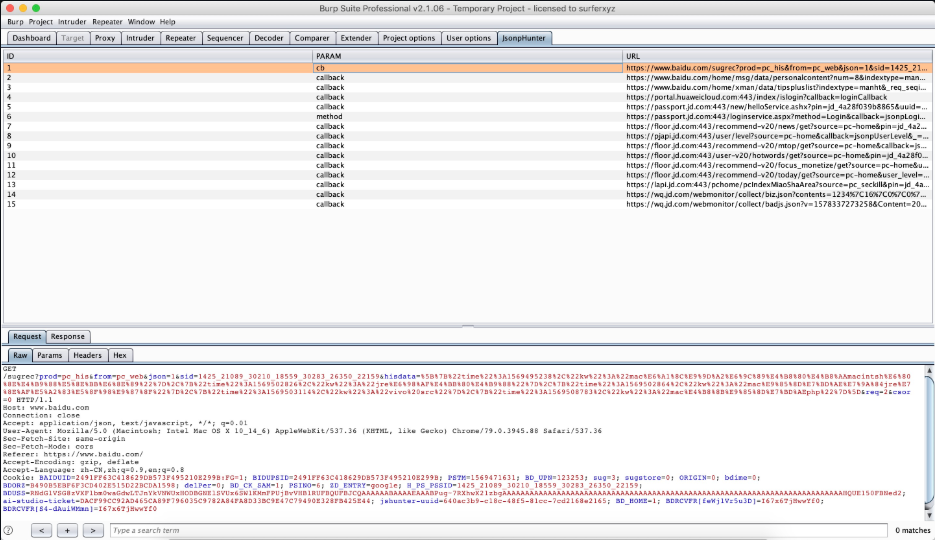Focus the search term input field
The width and height of the screenshot is (935, 540).
point(498,530)
